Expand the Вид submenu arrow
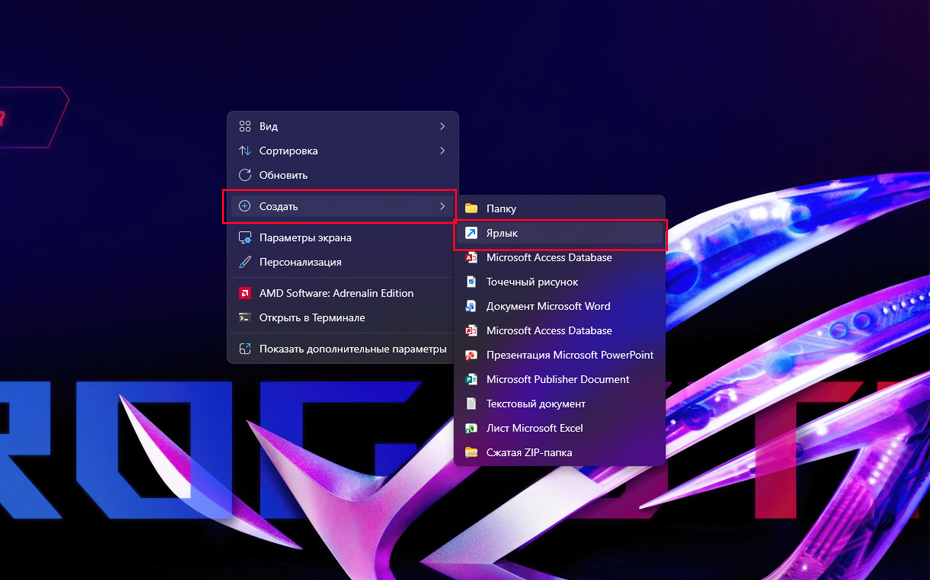This screenshot has height=580, width=930. [442, 126]
